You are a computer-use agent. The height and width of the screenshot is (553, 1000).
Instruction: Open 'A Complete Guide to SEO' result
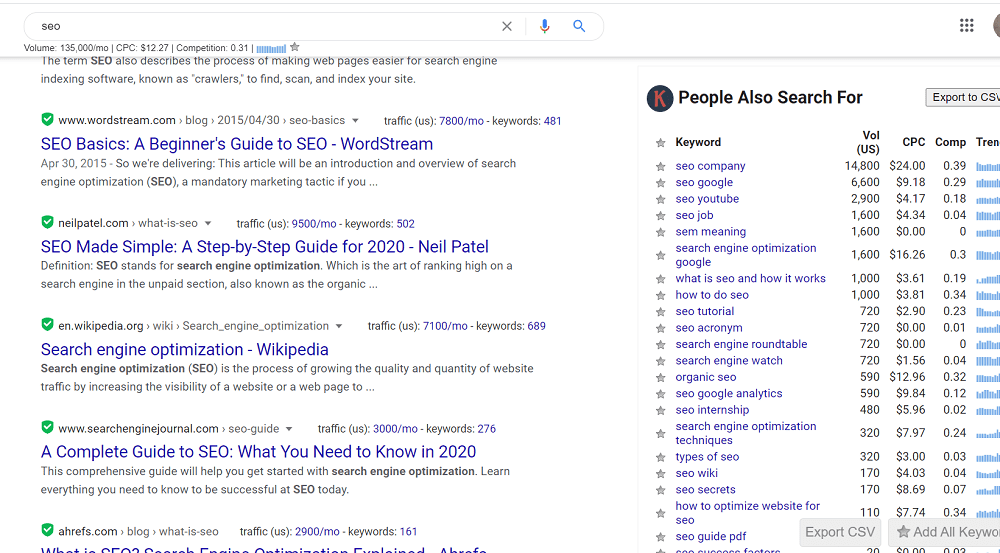(258, 452)
